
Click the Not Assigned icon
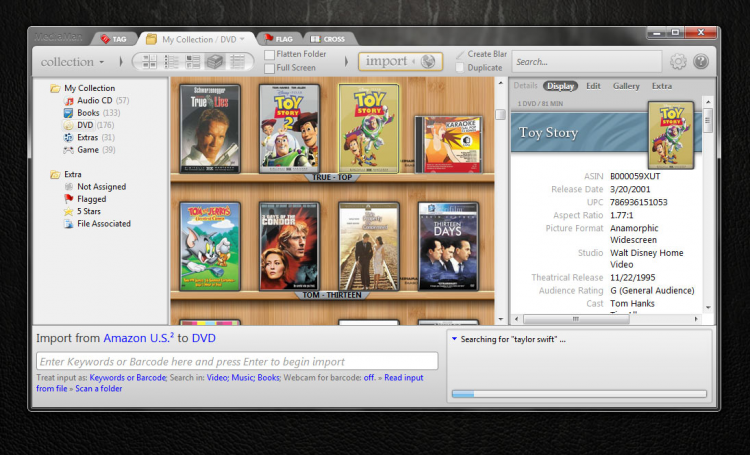(69, 187)
